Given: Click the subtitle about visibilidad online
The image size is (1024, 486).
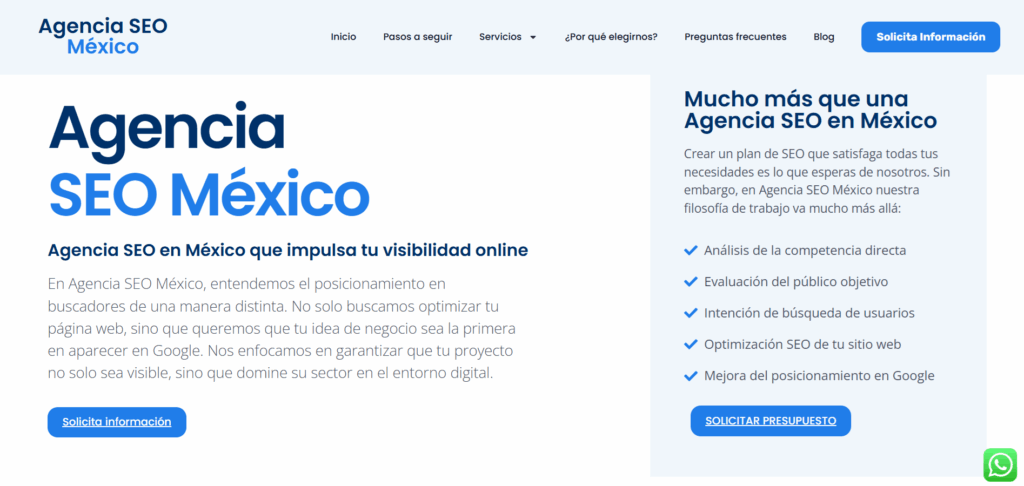Looking at the screenshot, I should 288,250.
